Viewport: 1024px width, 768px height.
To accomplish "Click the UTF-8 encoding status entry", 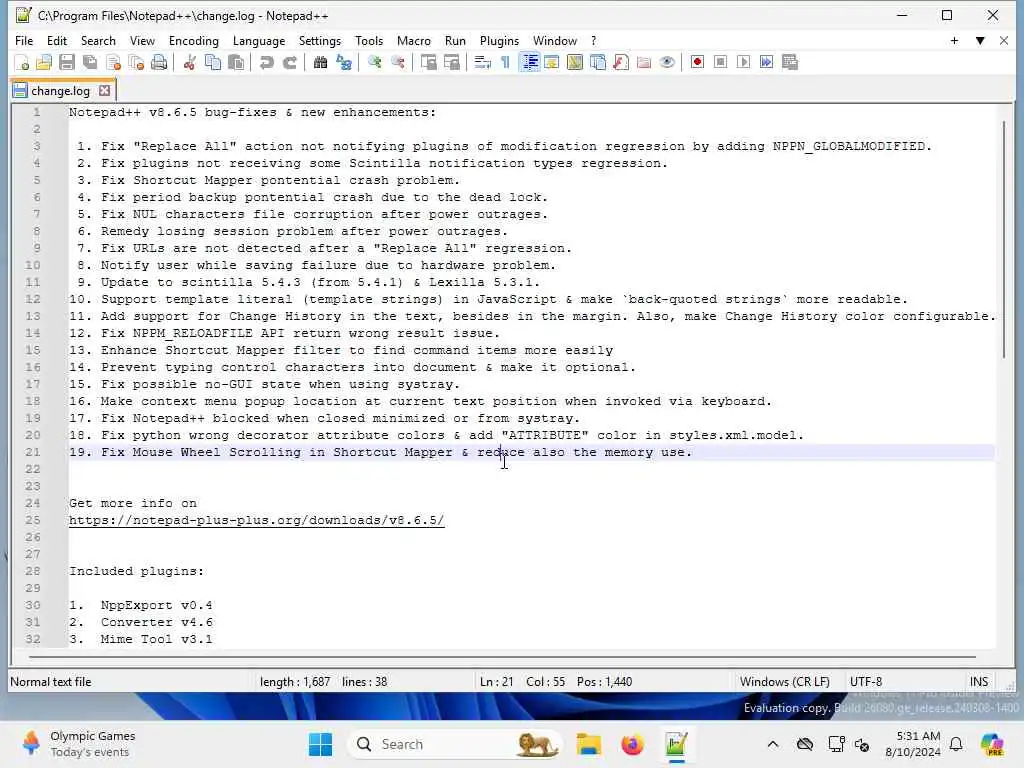I will click(x=865, y=682).
